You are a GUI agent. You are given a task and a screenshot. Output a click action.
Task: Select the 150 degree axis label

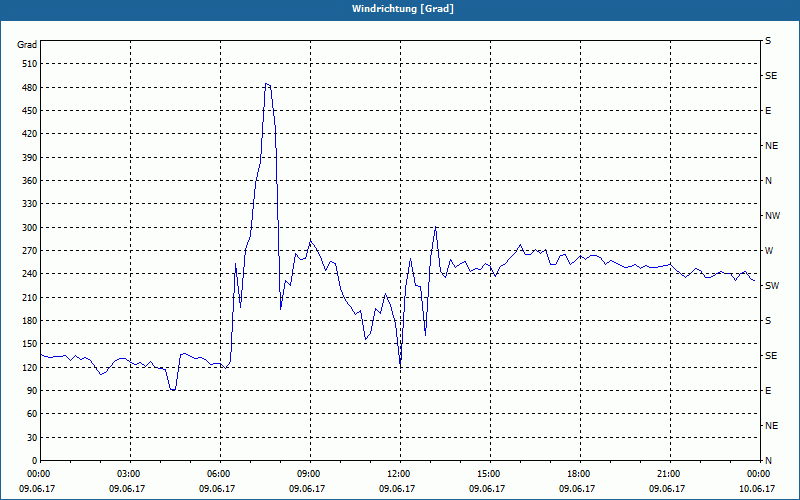pos(31,344)
